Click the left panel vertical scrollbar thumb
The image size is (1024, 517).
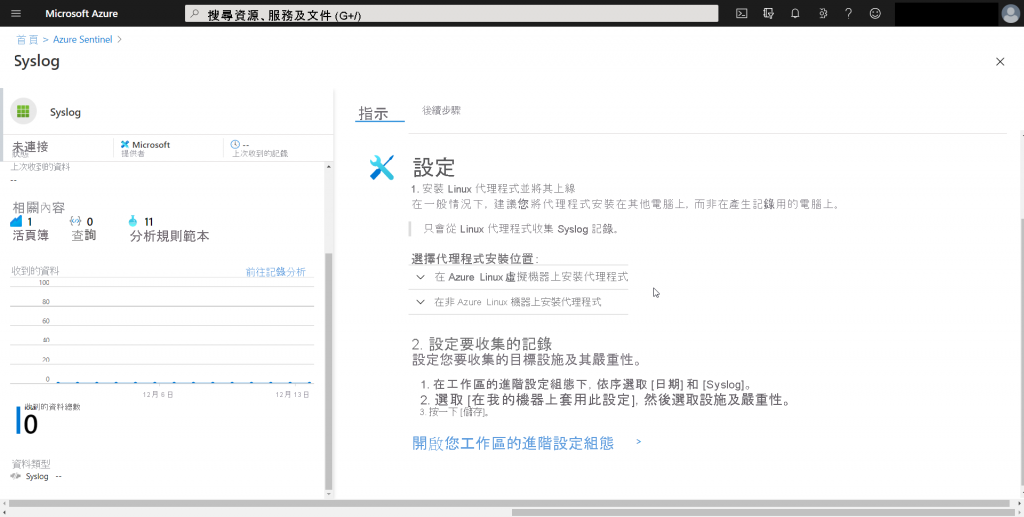click(x=328, y=371)
